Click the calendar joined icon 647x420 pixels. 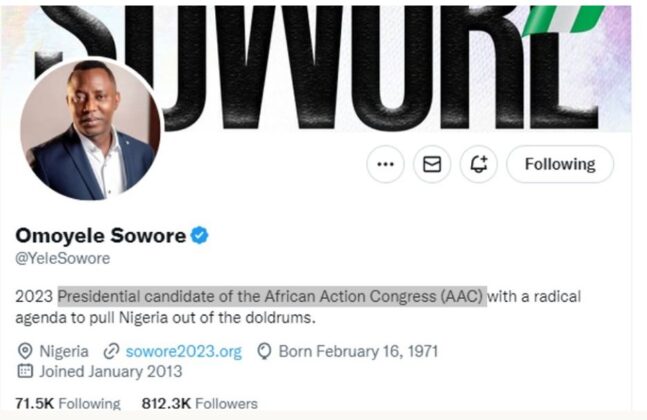coord(25,371)
